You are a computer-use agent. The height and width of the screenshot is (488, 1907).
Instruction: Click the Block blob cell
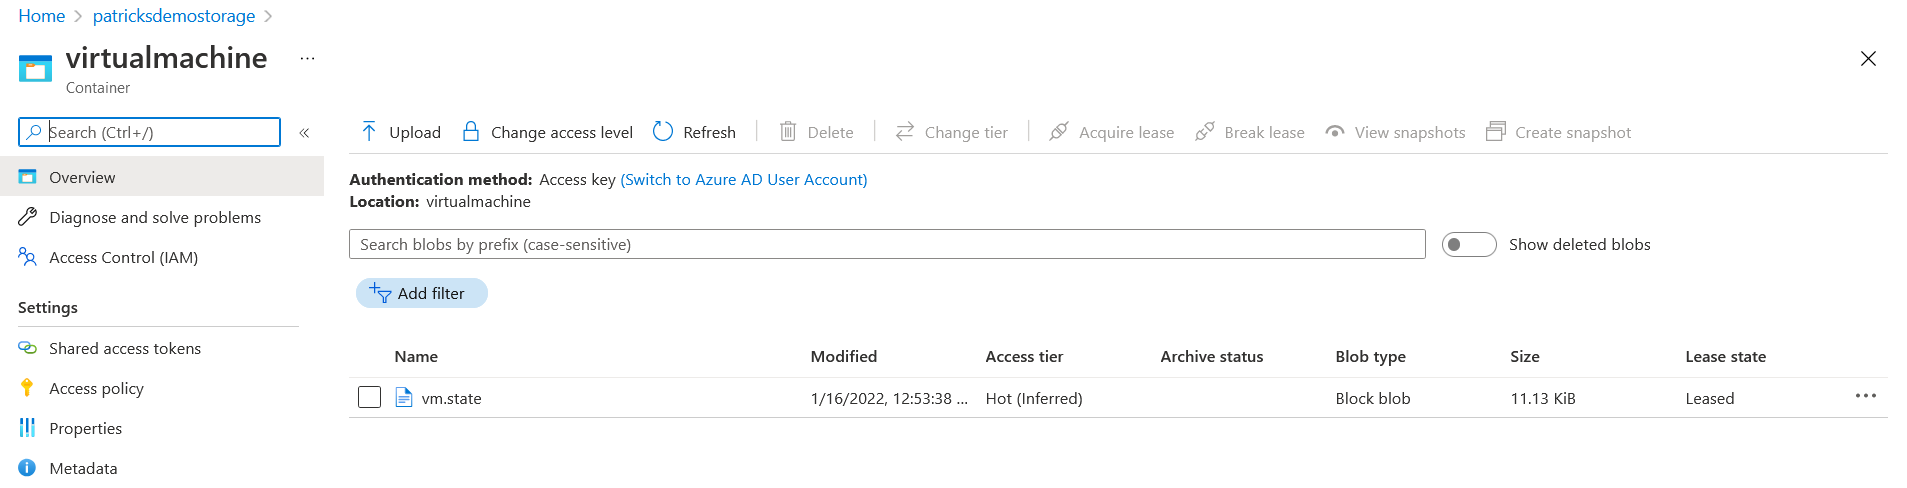click(1373, 398)
